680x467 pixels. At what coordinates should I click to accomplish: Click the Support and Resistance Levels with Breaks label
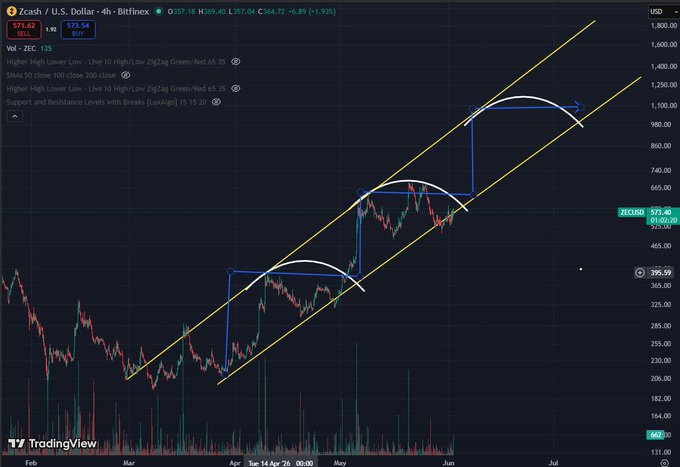click(x=106, y=102)
